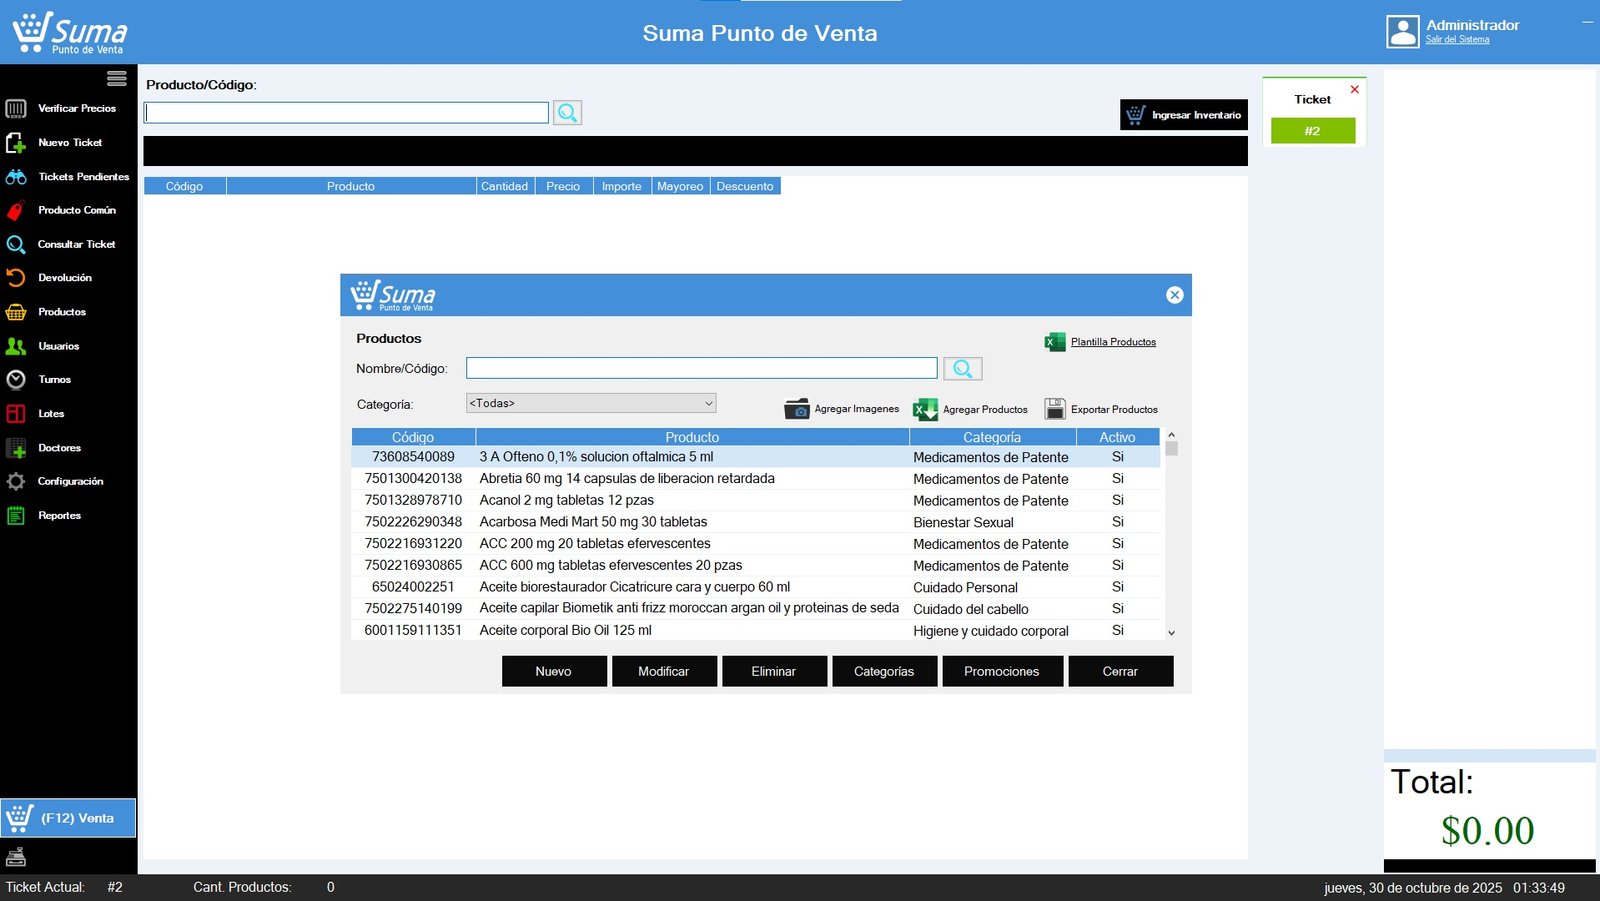Switch to the Reportes section
This screenshot has width=1600, height=901.
pos(15,515)
